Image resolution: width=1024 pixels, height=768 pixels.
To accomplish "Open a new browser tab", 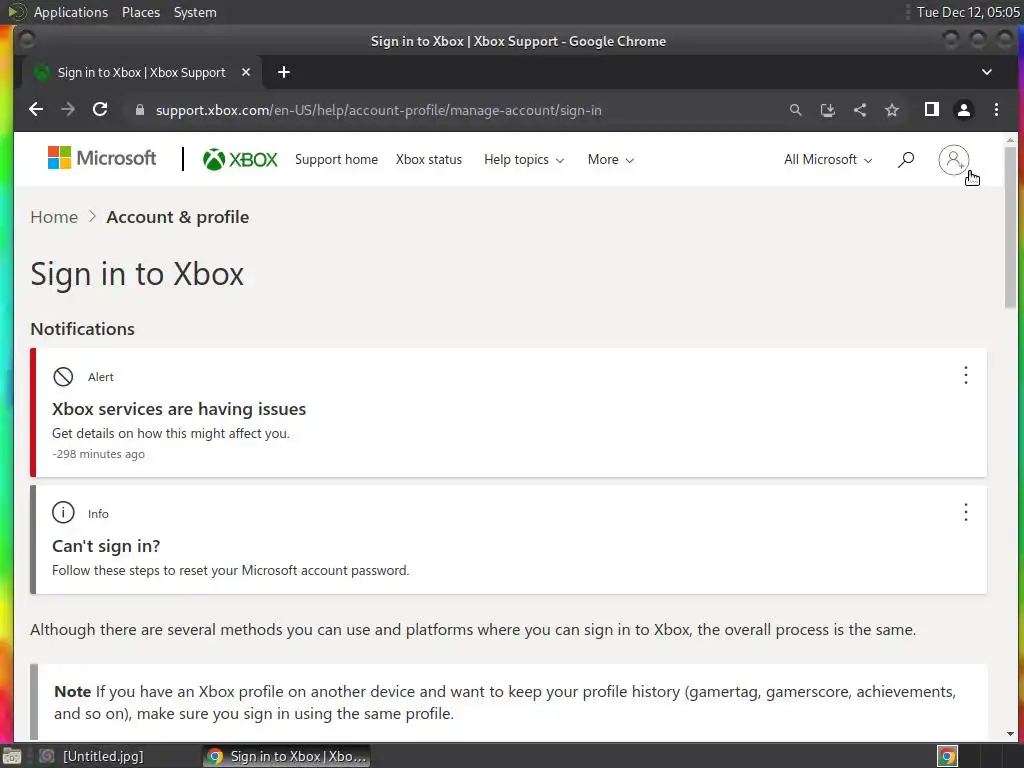I will pos(283,72).
